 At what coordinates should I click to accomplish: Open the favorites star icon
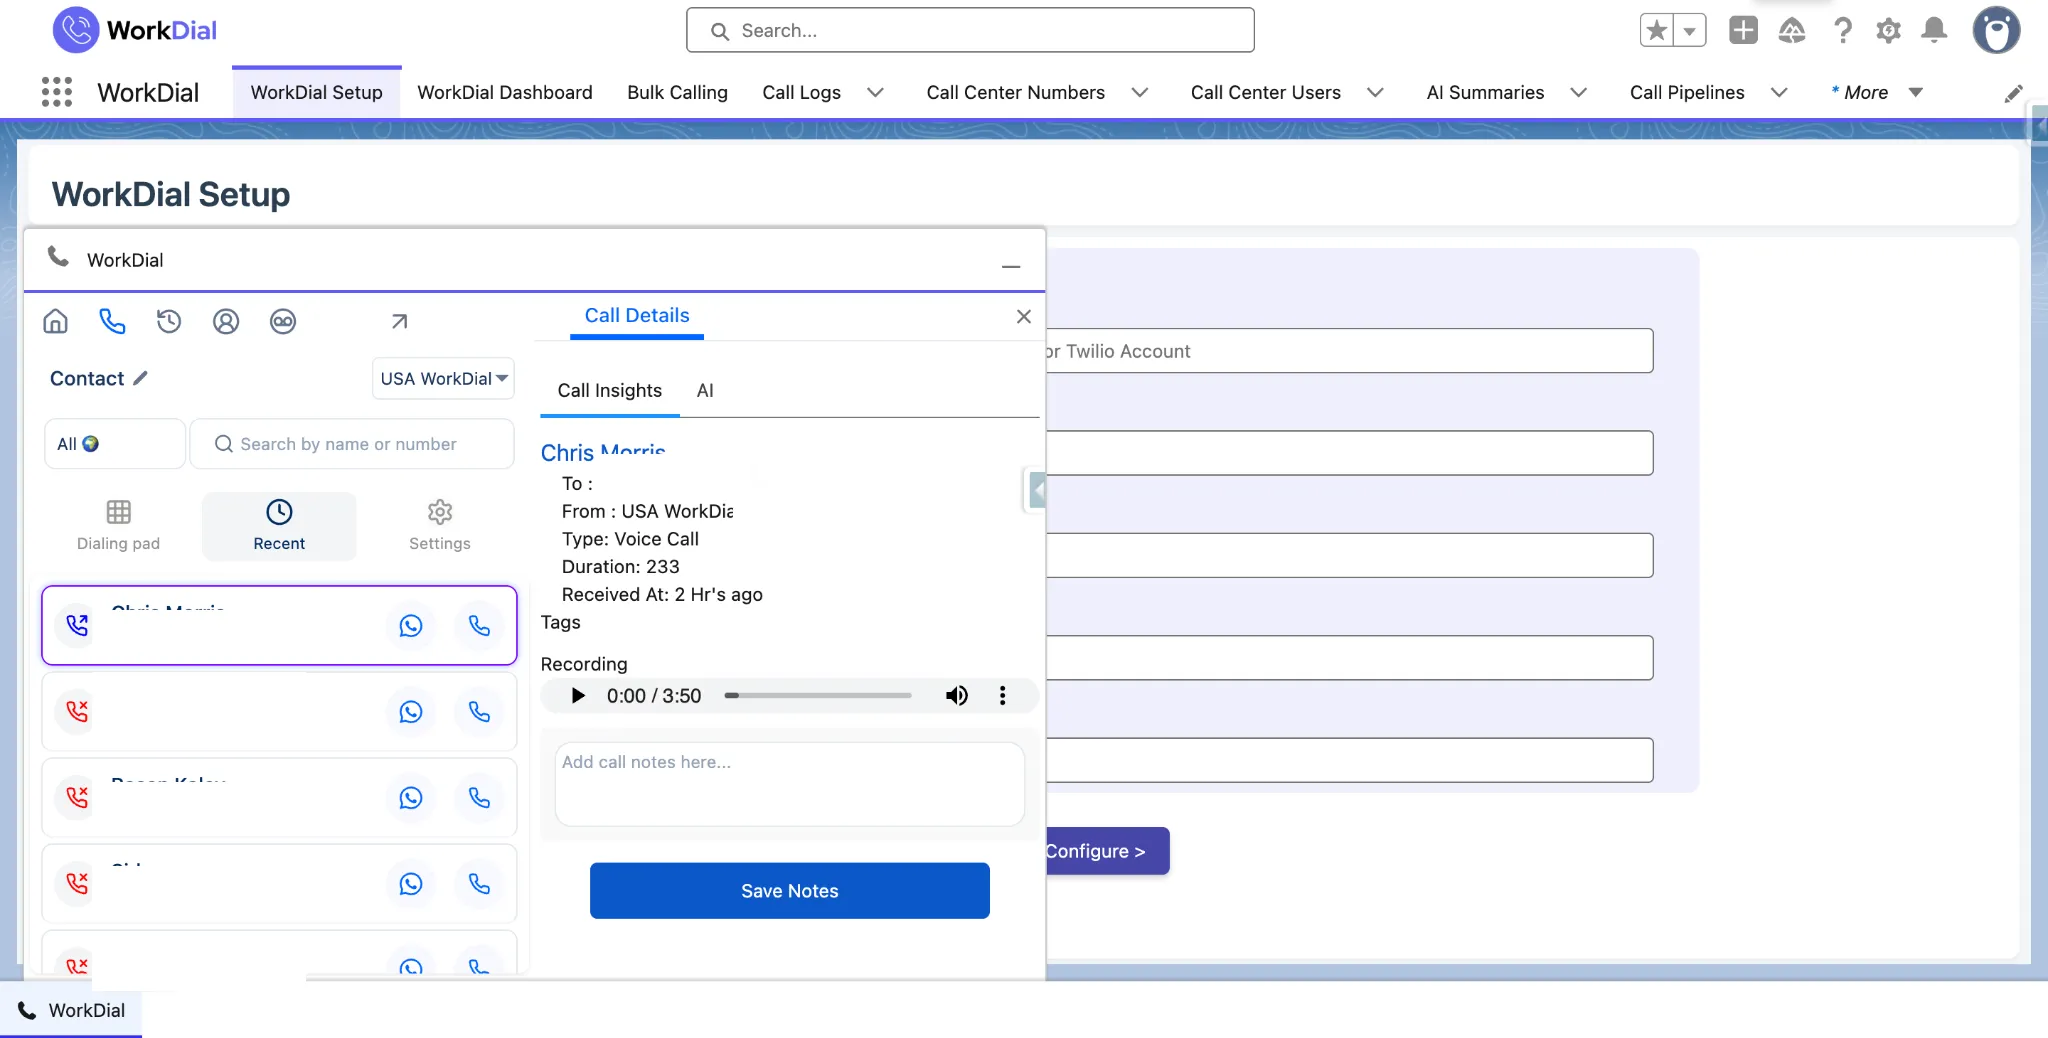(1657, 31)
